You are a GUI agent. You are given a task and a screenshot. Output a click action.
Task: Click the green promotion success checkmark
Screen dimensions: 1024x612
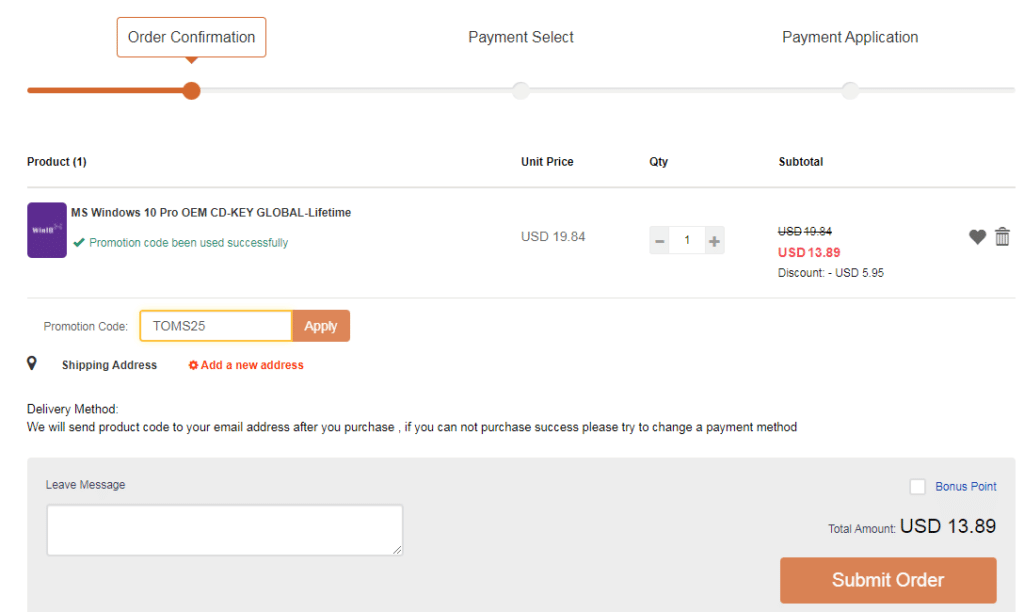click(79, 242)
